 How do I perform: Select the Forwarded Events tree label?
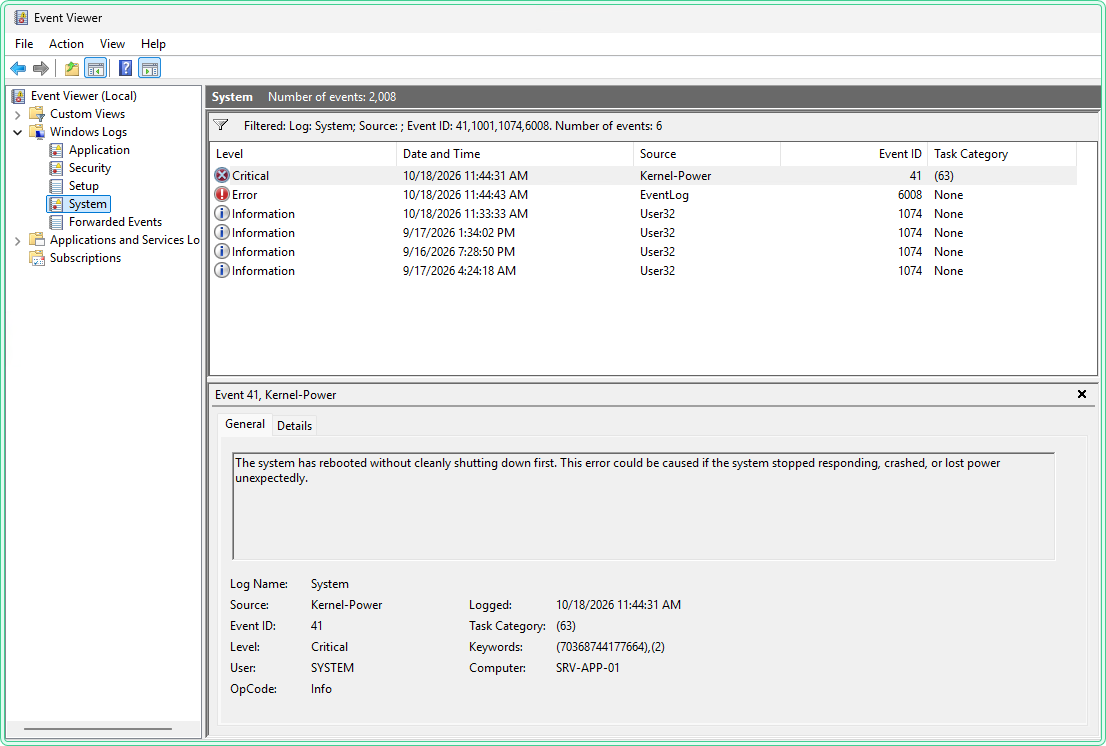point(116,222)
